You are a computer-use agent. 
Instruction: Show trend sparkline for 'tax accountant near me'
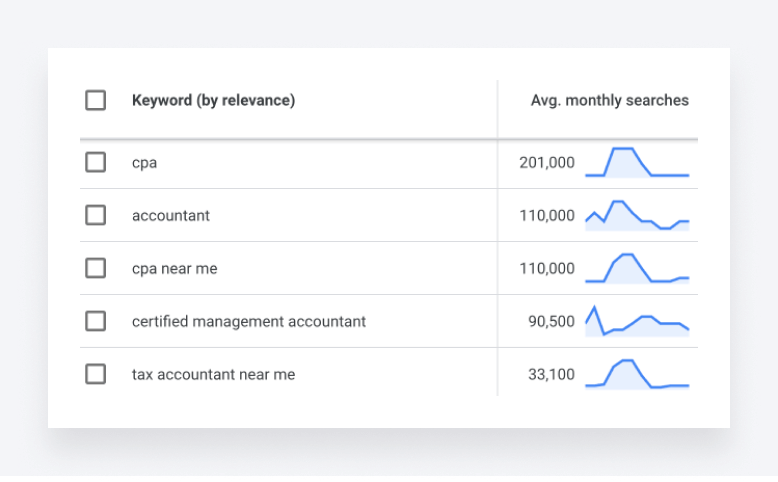click(637, 374)
